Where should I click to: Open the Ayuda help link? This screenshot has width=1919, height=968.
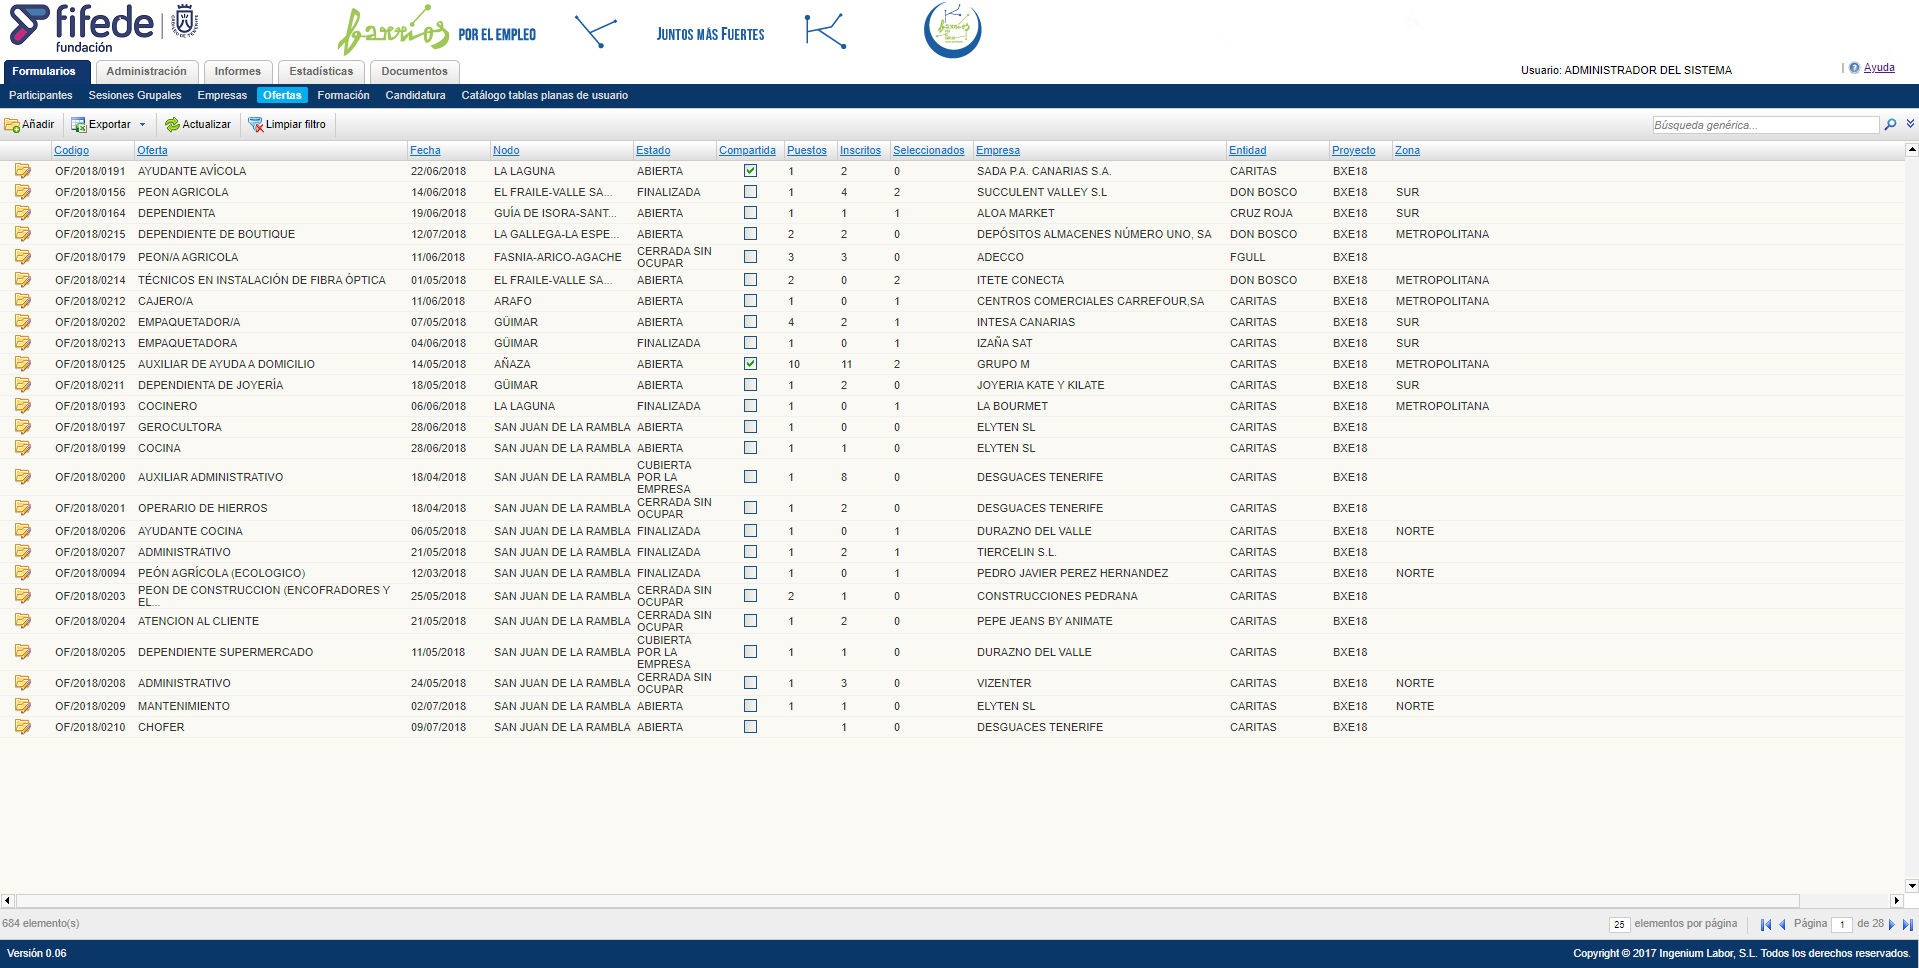click(1879, 68)
